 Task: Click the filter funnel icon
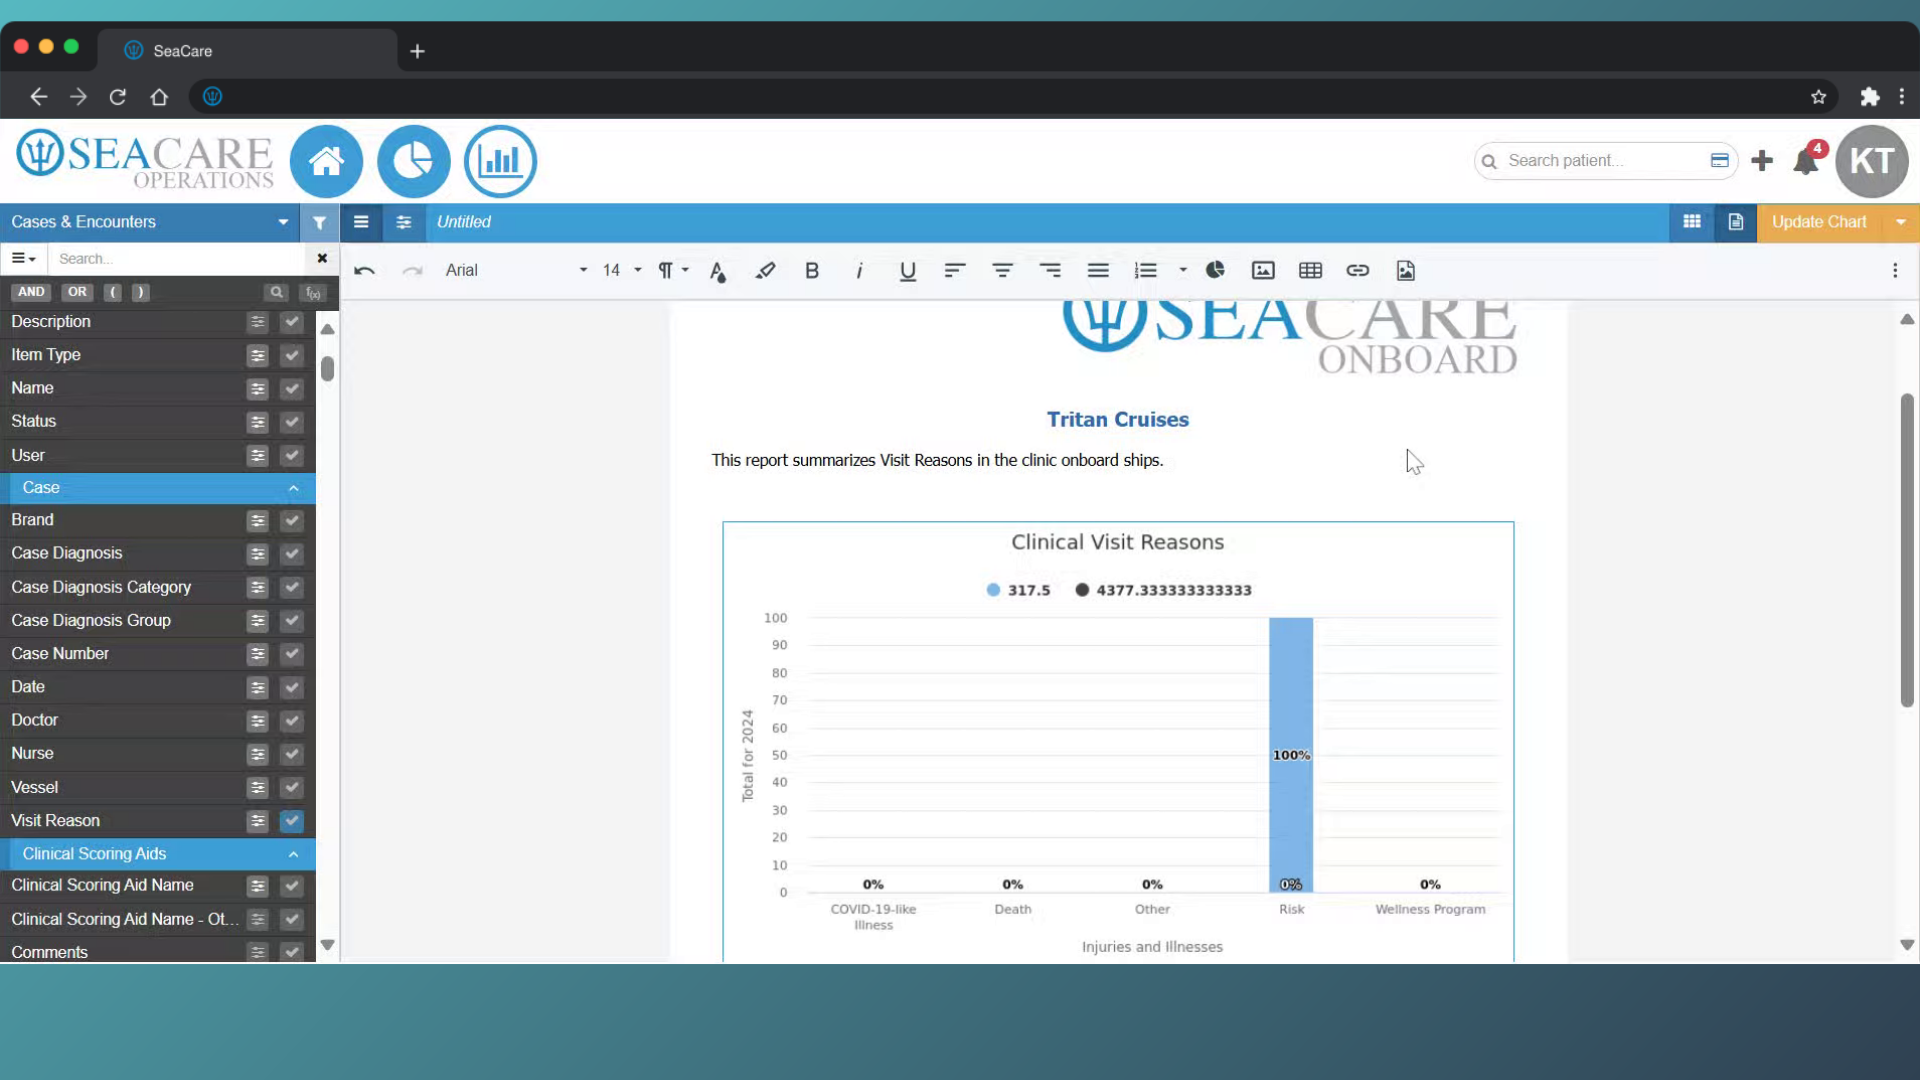[319, 222]
